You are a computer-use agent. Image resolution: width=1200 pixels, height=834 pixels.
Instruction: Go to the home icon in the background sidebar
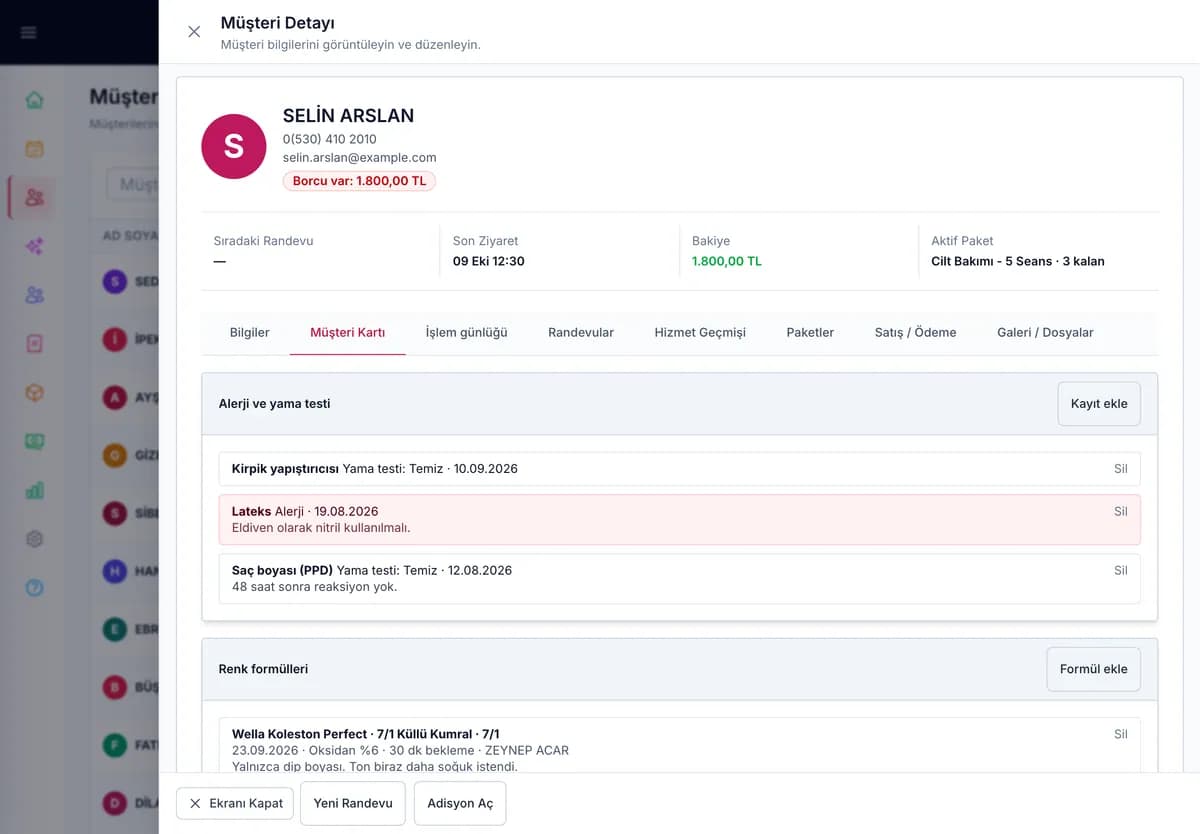(35, 100)
